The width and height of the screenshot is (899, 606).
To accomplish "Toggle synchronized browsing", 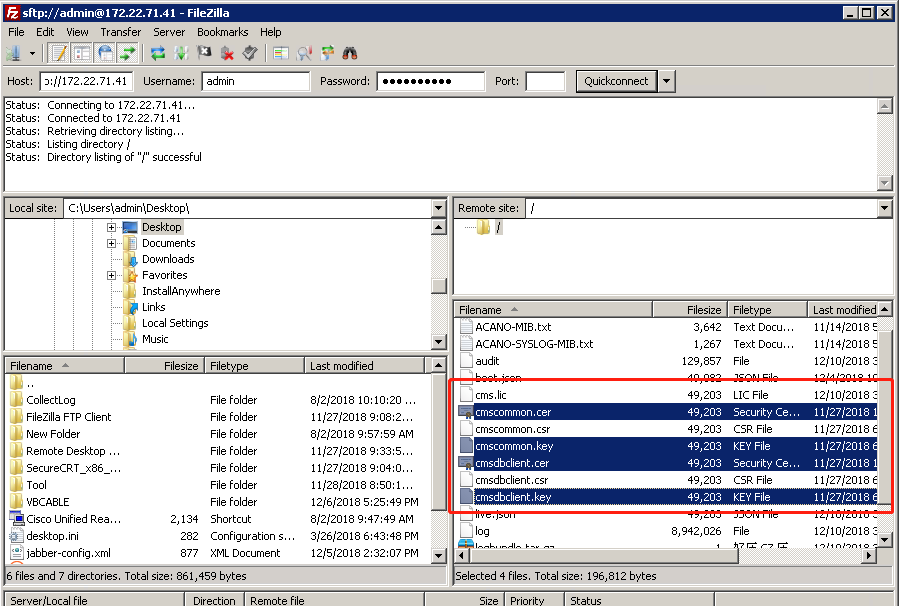I will 327,54.
